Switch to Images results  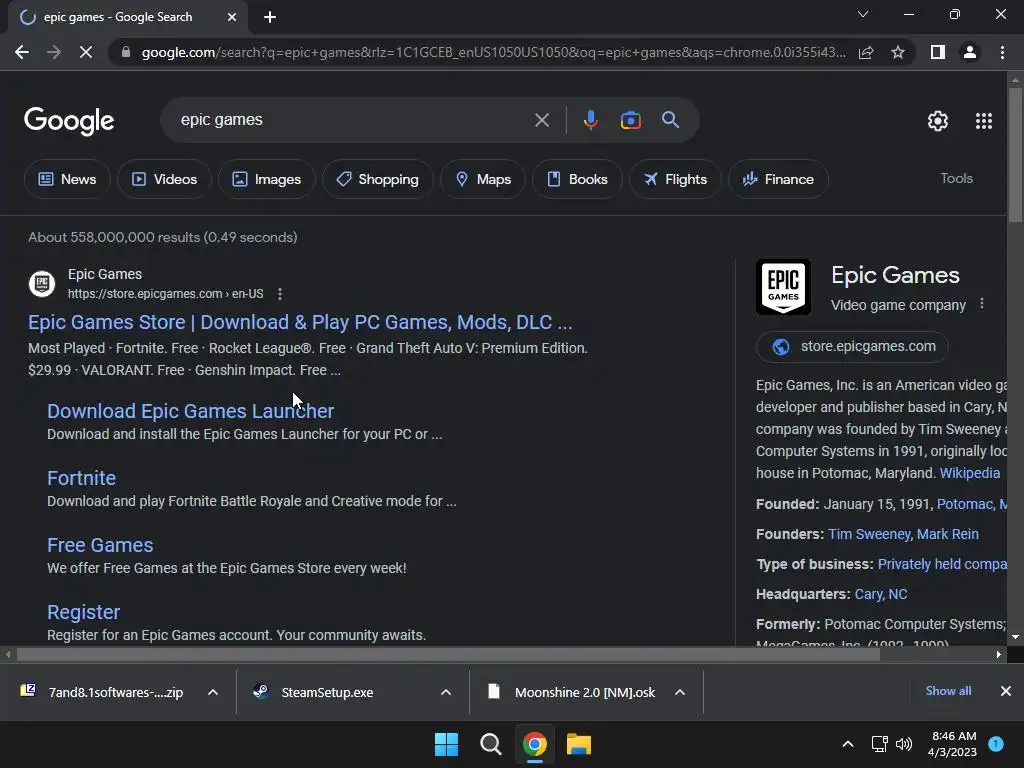click(x=267, y=179)
